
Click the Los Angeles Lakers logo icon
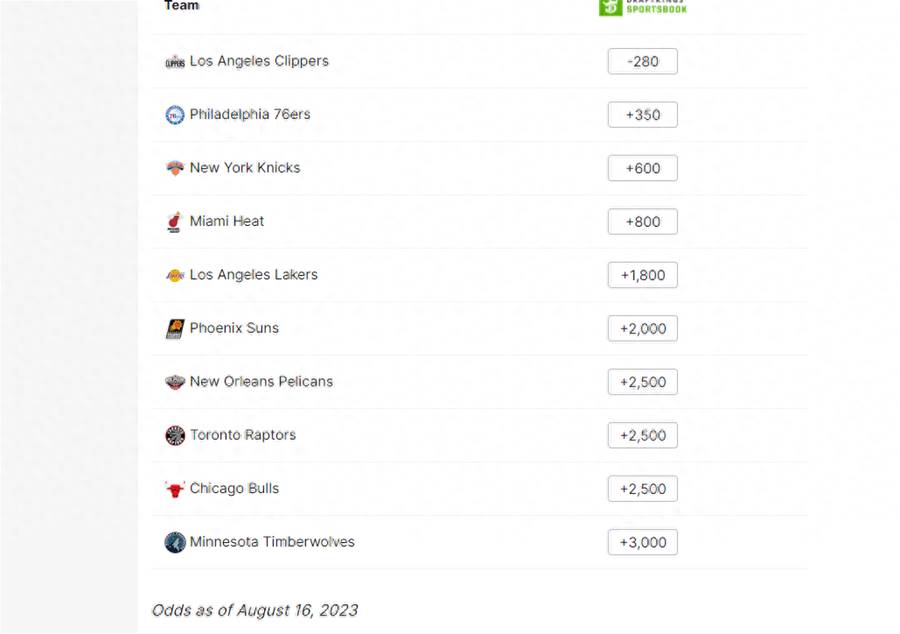point(175,275)
